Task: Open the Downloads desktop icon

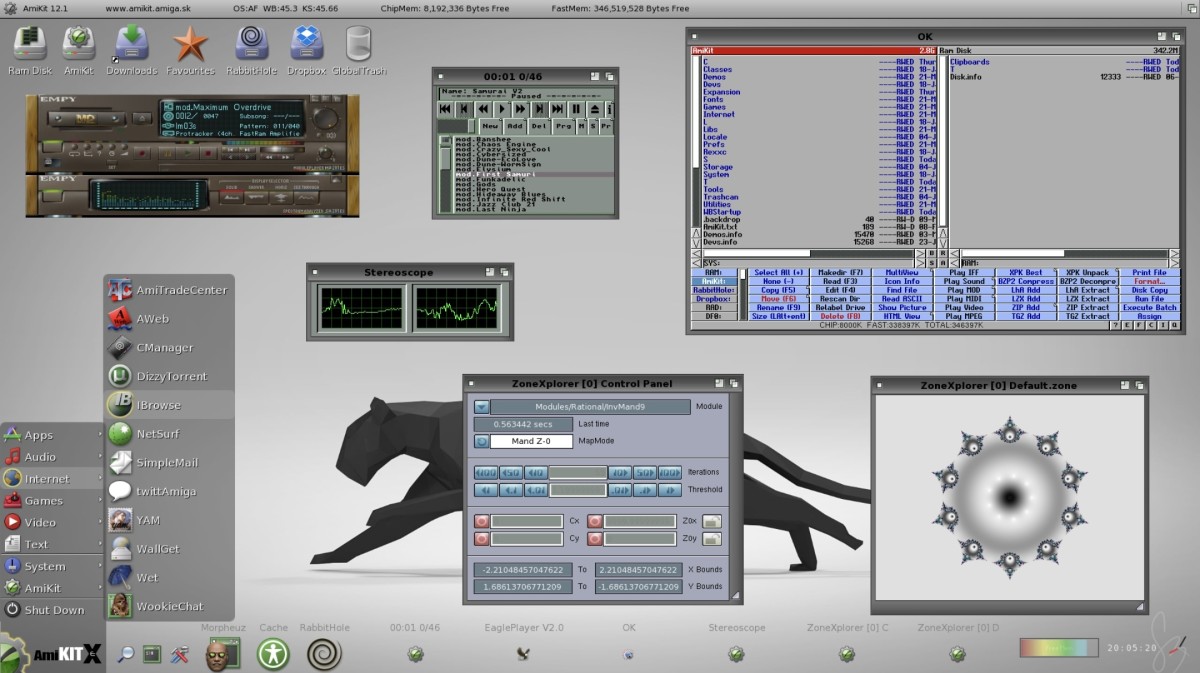Action: tap(131, 47)
